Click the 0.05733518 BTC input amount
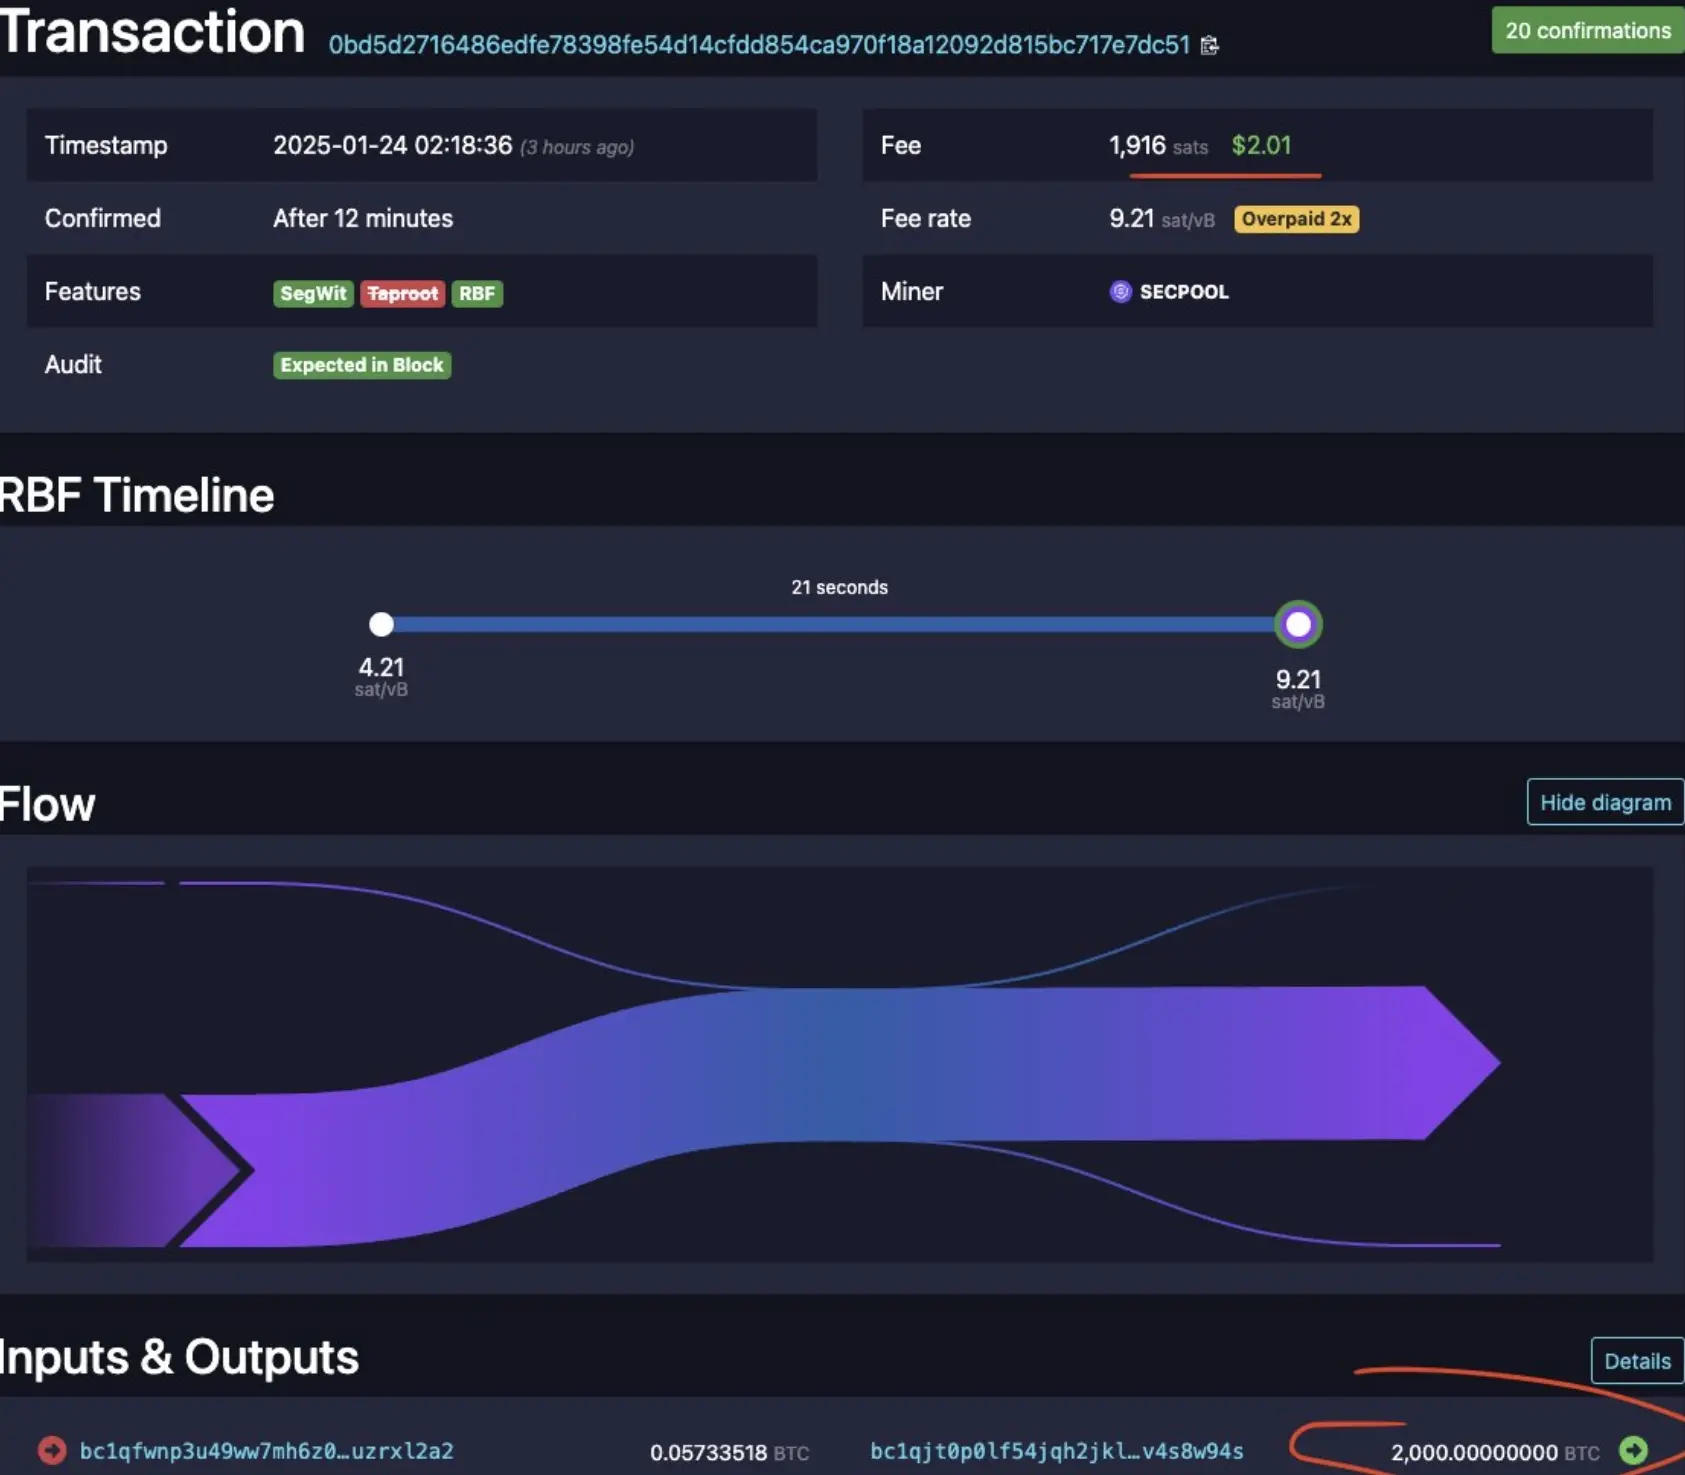The image size is (1685, 1475). point(707,1452)
